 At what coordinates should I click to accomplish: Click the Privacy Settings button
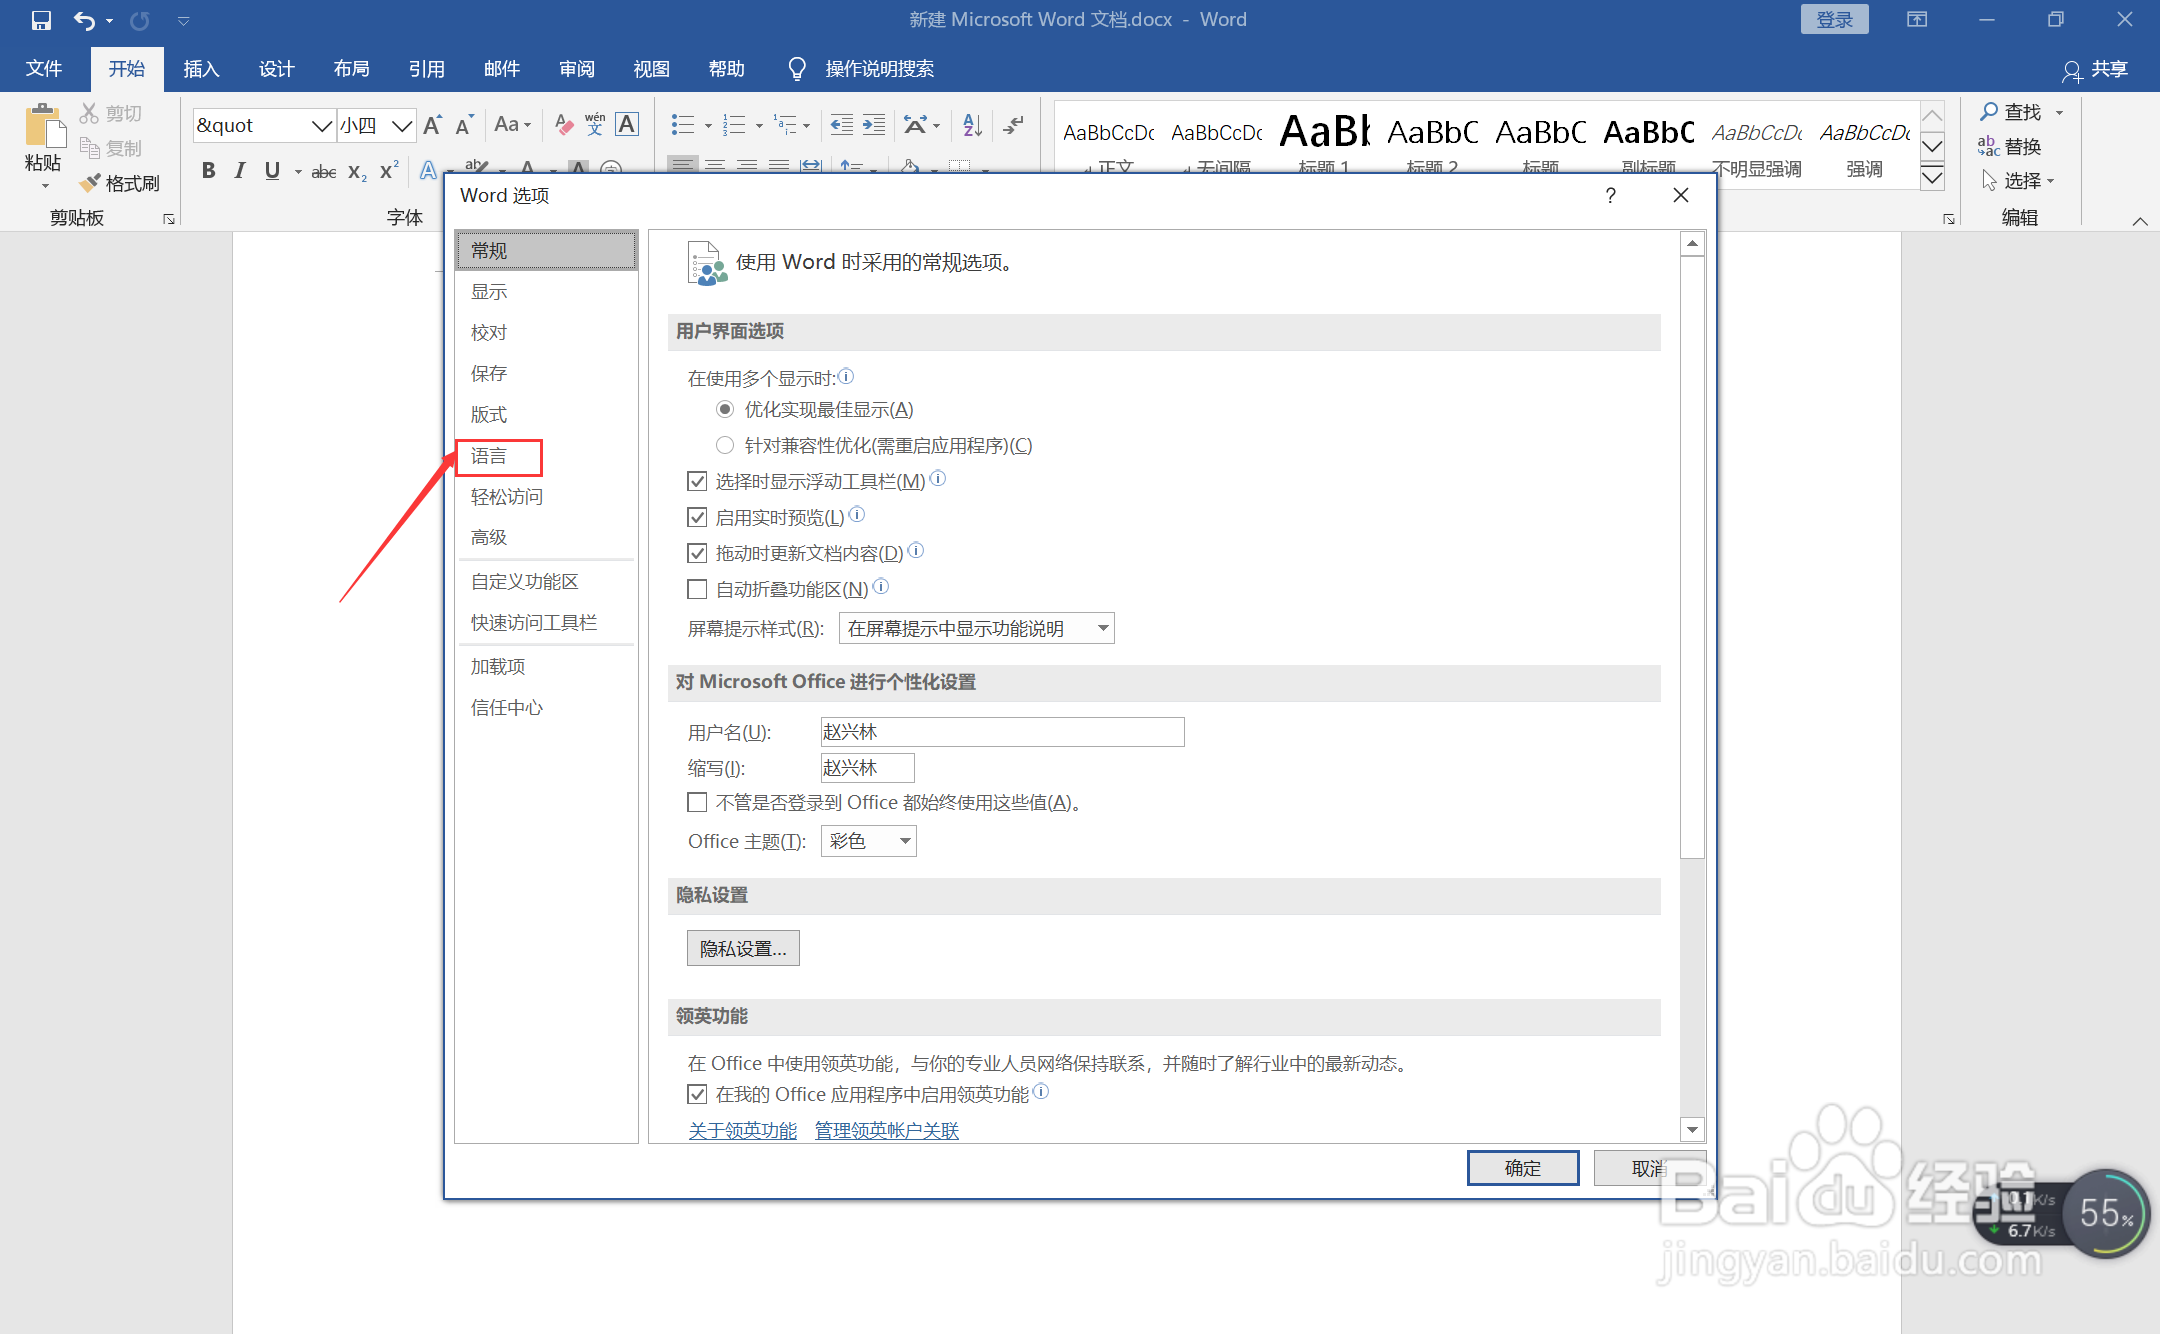[743, 949]
